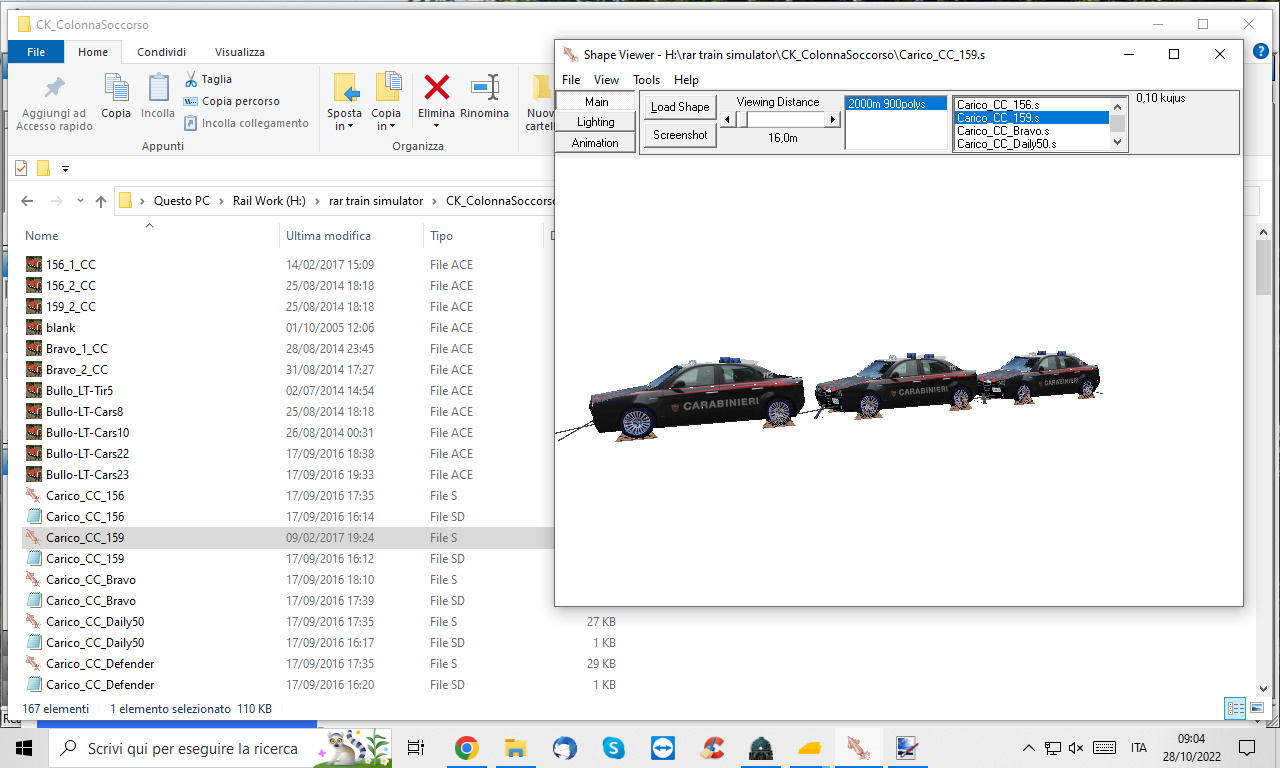Select Carico_CC_156.s in the shape list

(1031, 105)
